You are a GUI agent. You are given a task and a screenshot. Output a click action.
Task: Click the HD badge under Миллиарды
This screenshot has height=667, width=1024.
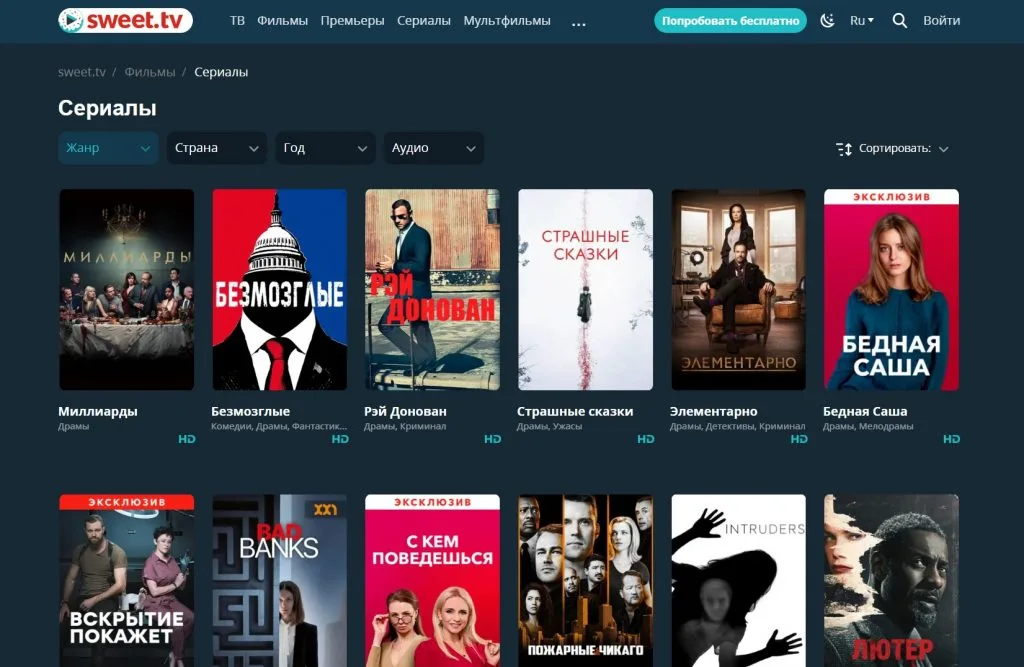point(186,438)
